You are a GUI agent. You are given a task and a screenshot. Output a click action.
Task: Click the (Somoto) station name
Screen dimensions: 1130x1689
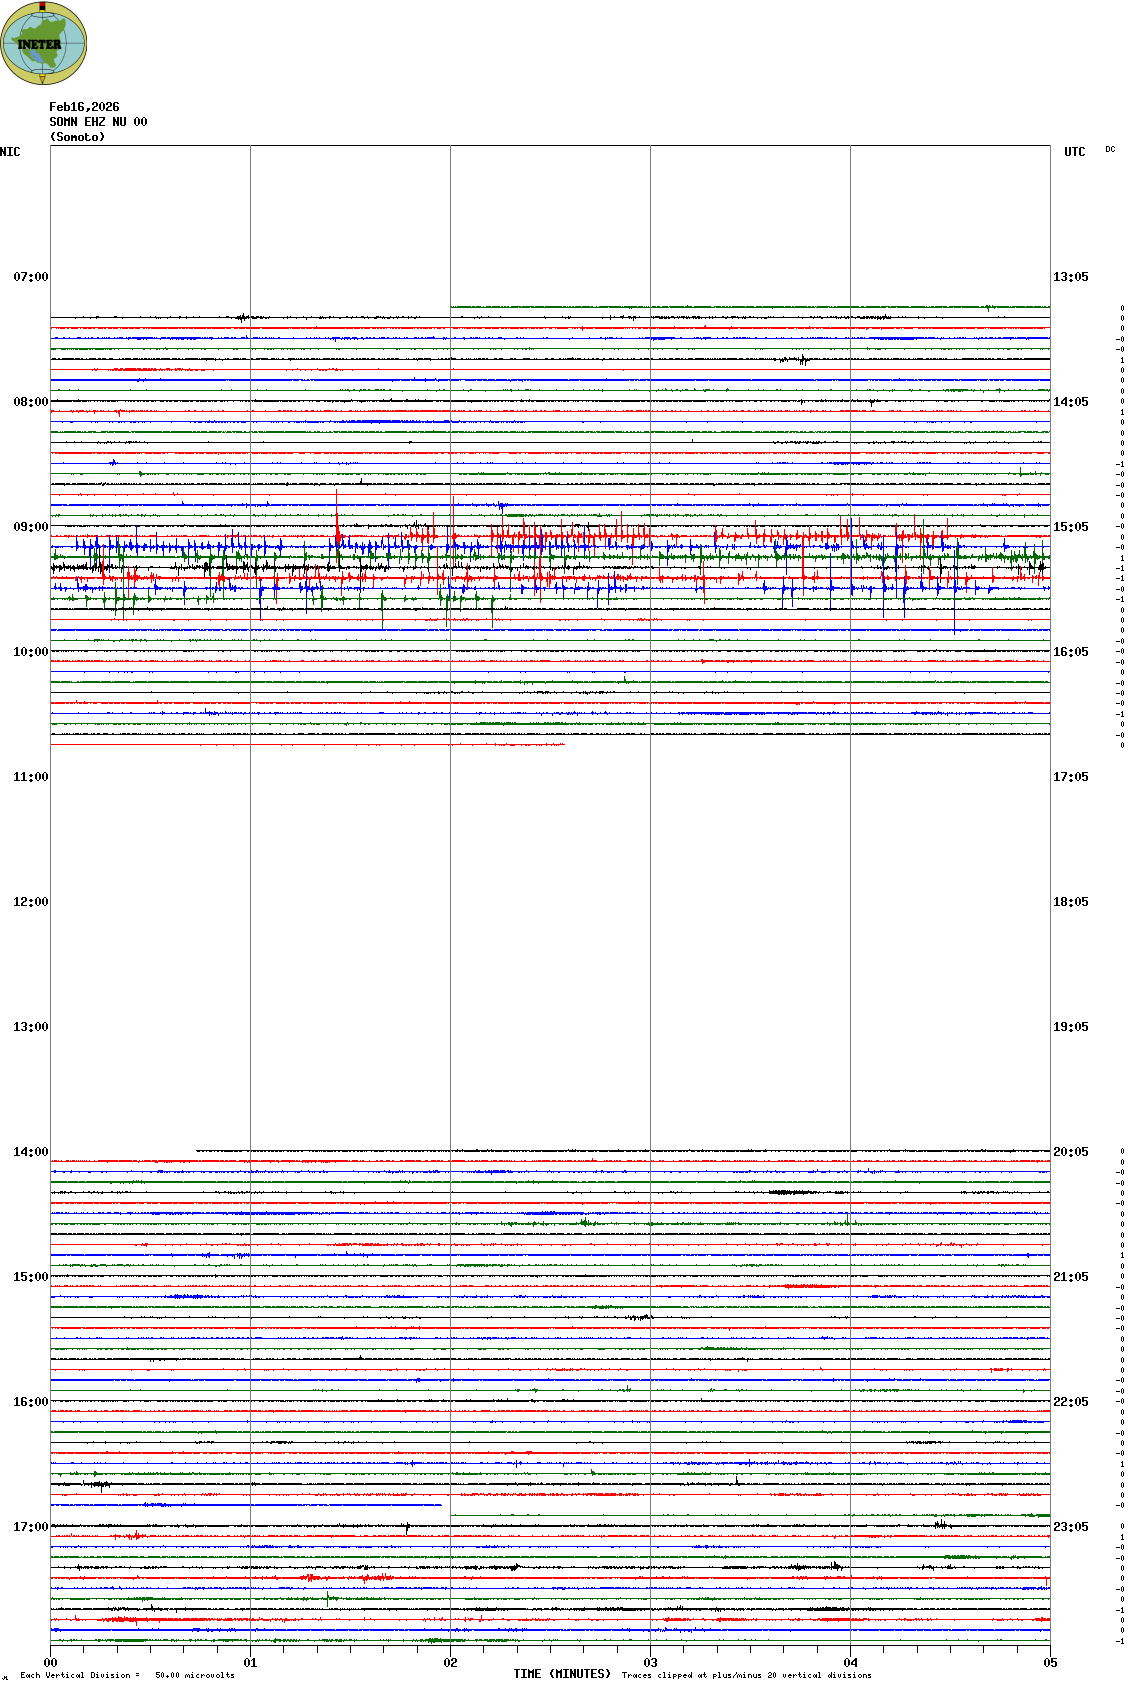pyautogui.click(x=77, y=137)
